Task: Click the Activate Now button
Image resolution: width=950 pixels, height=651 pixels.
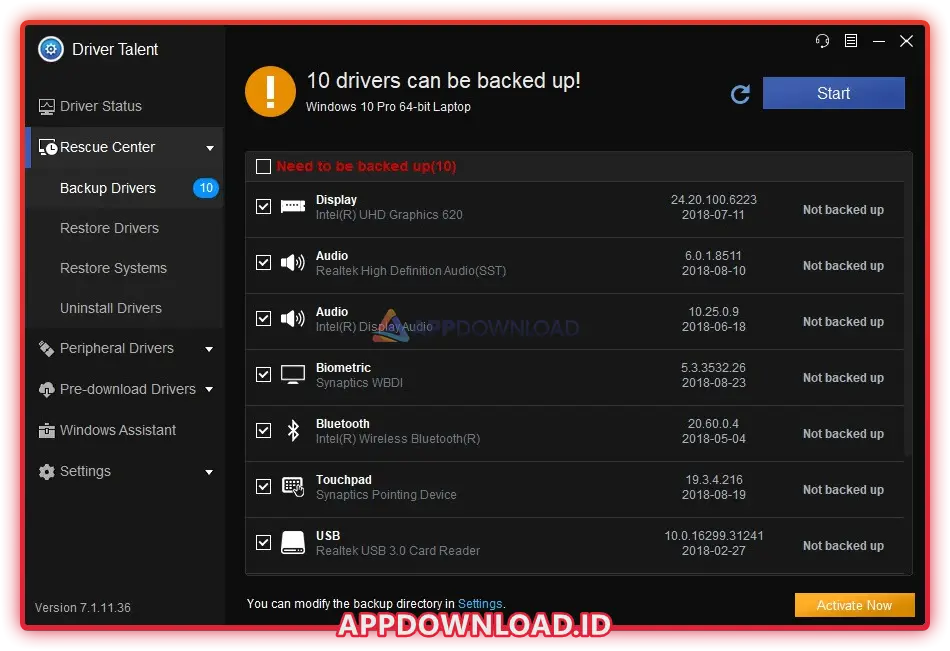Action: 854,605
